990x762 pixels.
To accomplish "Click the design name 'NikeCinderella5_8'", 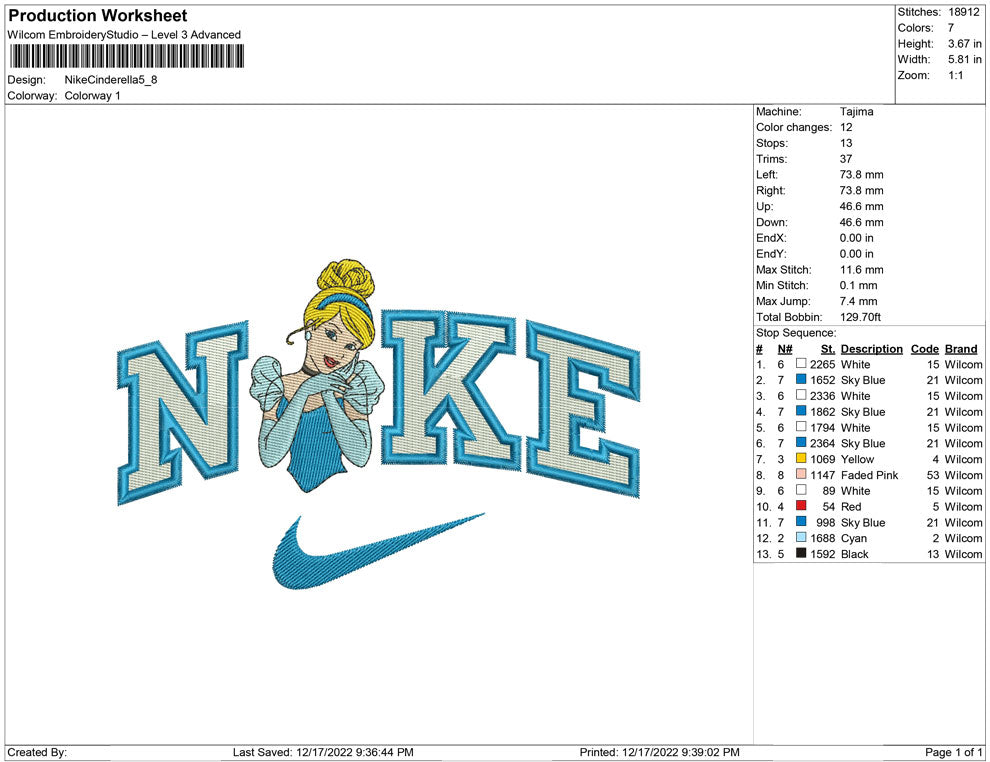I will 111,80.
